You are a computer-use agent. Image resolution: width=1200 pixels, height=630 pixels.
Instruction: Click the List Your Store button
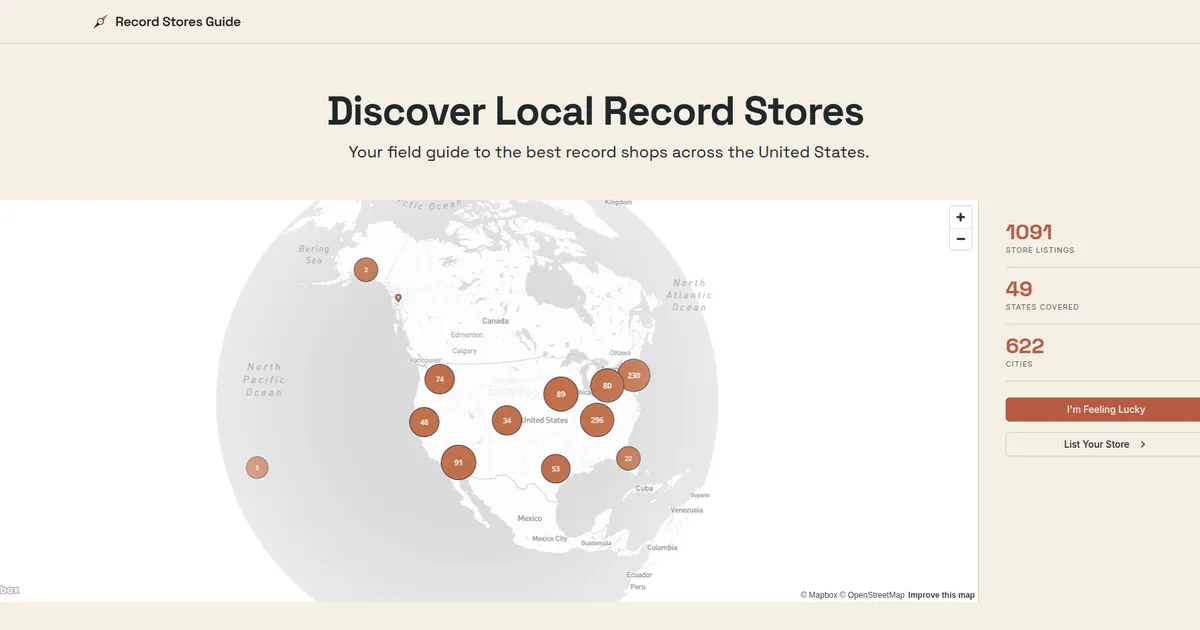pos(1103,444)
